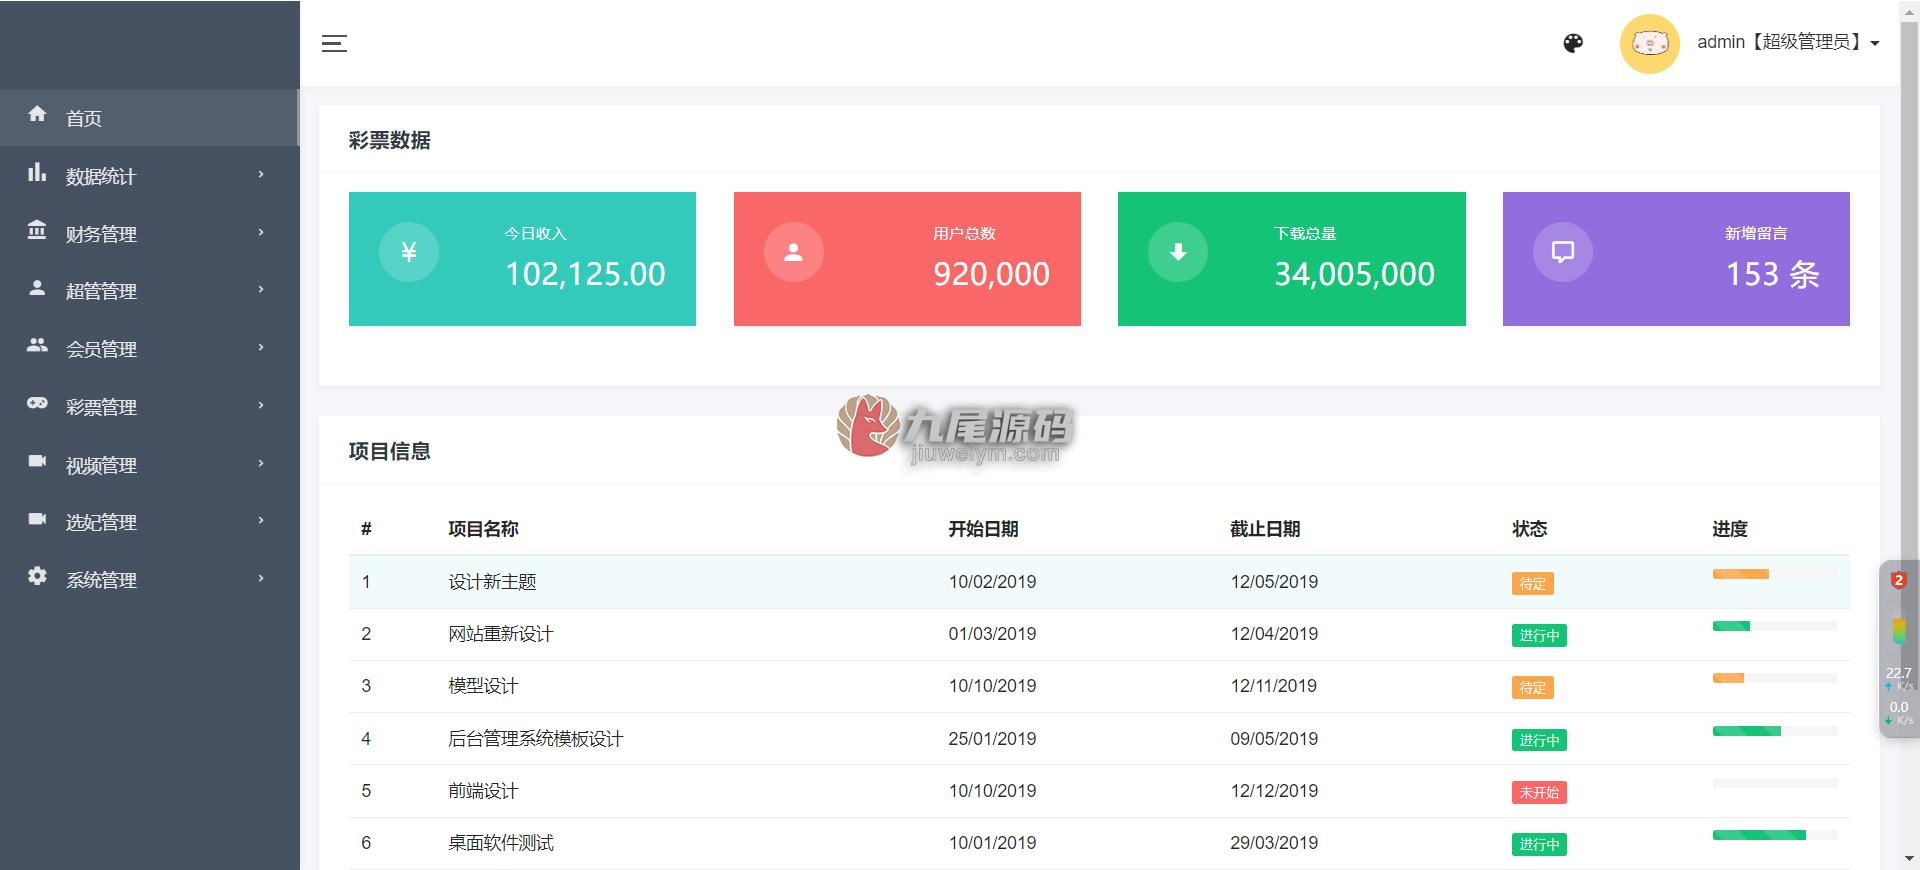Click the download arrow icon on 下载总量 card
The height and width of the screenshot is (870, 1920).
(x=1178, y=252)
